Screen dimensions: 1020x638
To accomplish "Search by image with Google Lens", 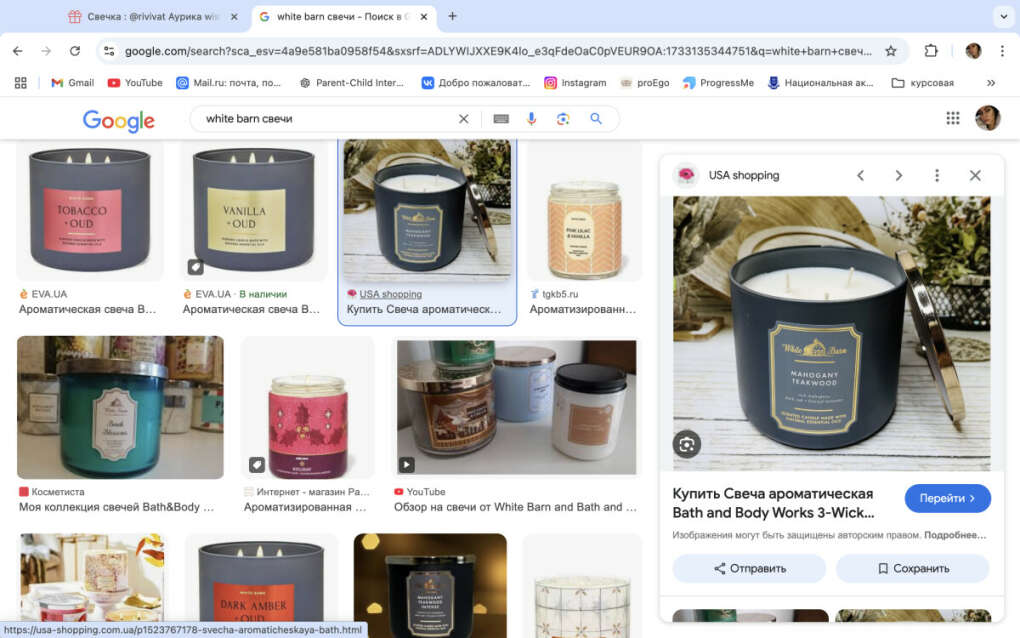I will click(563, 119).
